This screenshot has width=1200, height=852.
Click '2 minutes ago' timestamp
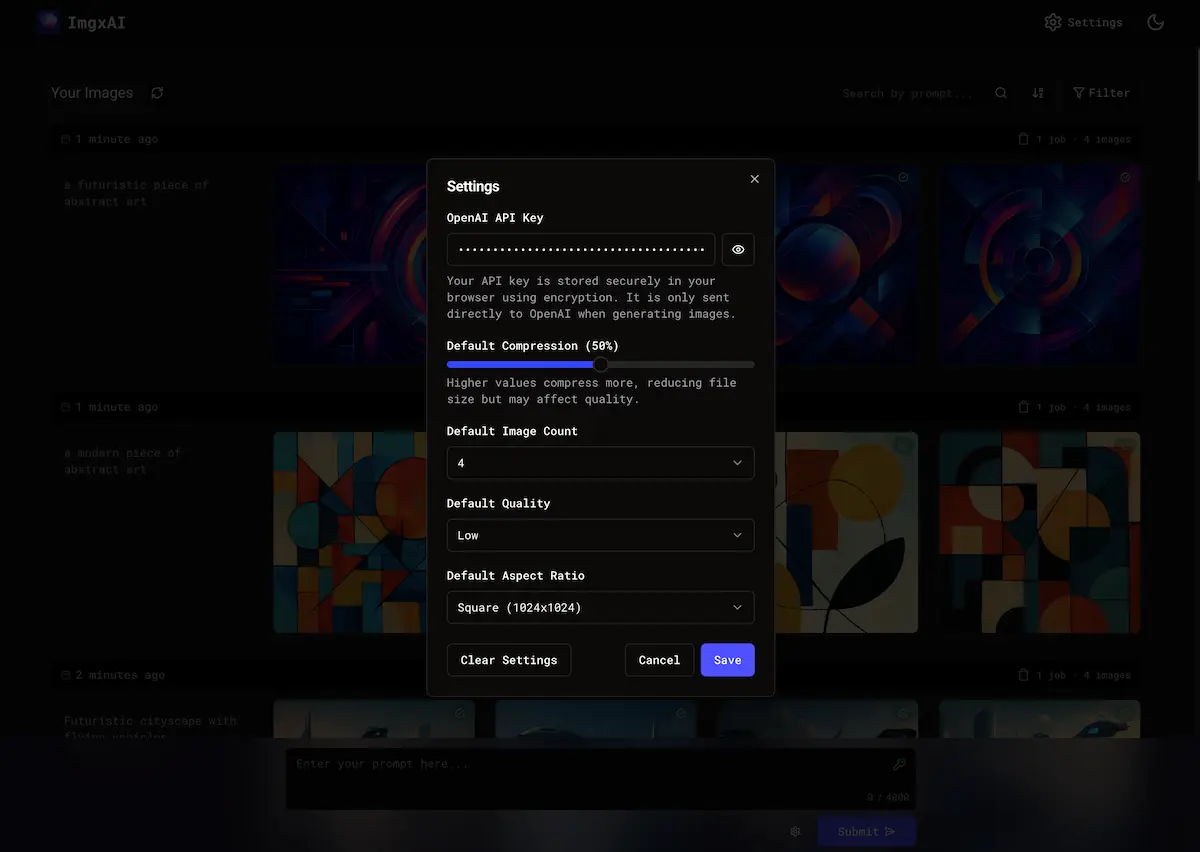click(120, 675)
